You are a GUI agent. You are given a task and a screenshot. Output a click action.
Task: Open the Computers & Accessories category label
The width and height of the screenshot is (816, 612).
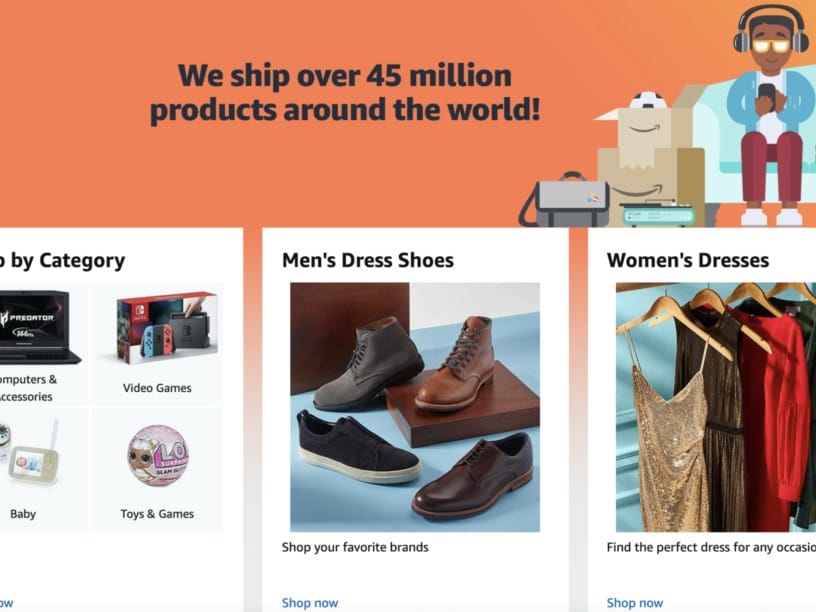tap(28, 388)
